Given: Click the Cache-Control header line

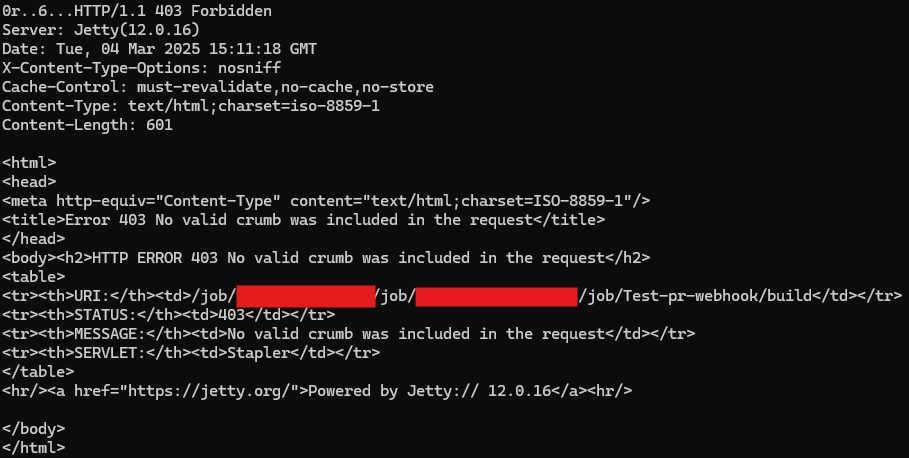Looking at the screenshot, I should coord(218,87).
